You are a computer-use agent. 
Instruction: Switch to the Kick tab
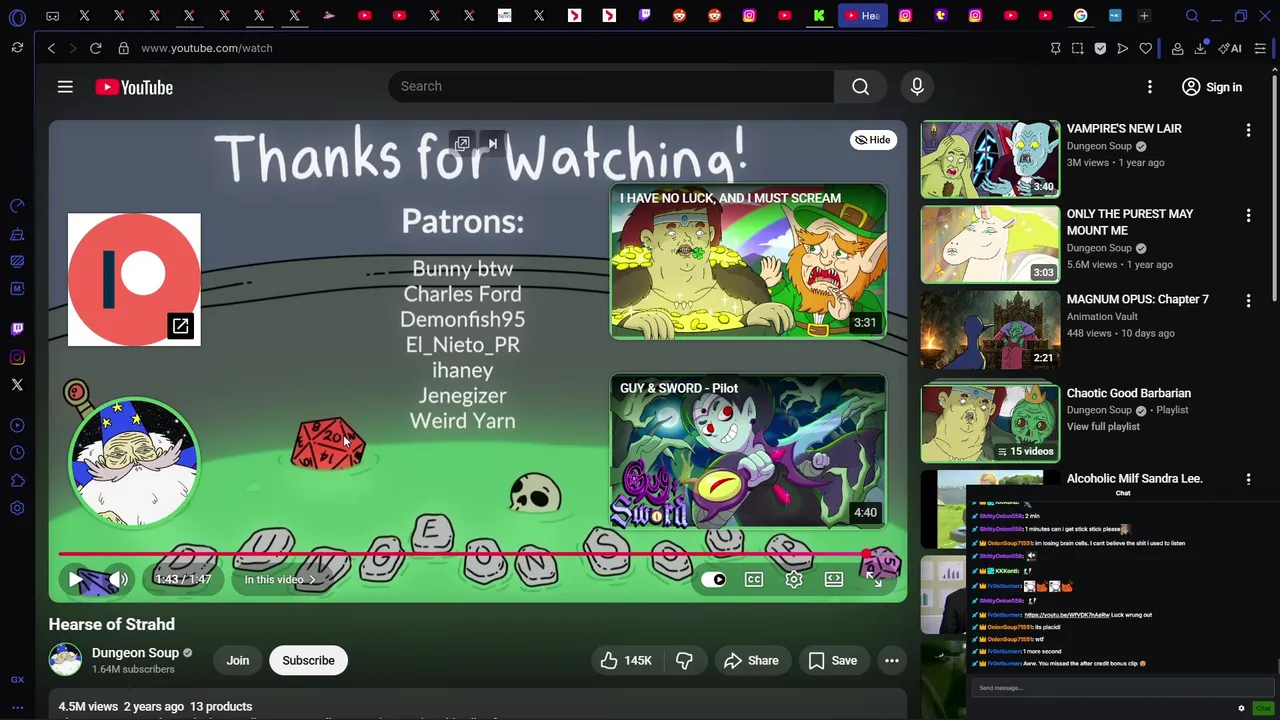pos(819,16)
